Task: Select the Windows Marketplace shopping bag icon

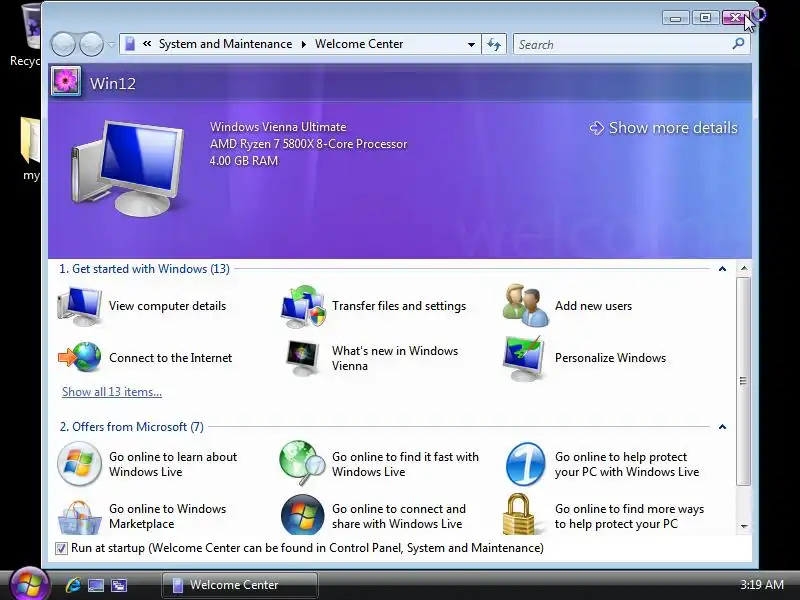Action: click(79, 517)
